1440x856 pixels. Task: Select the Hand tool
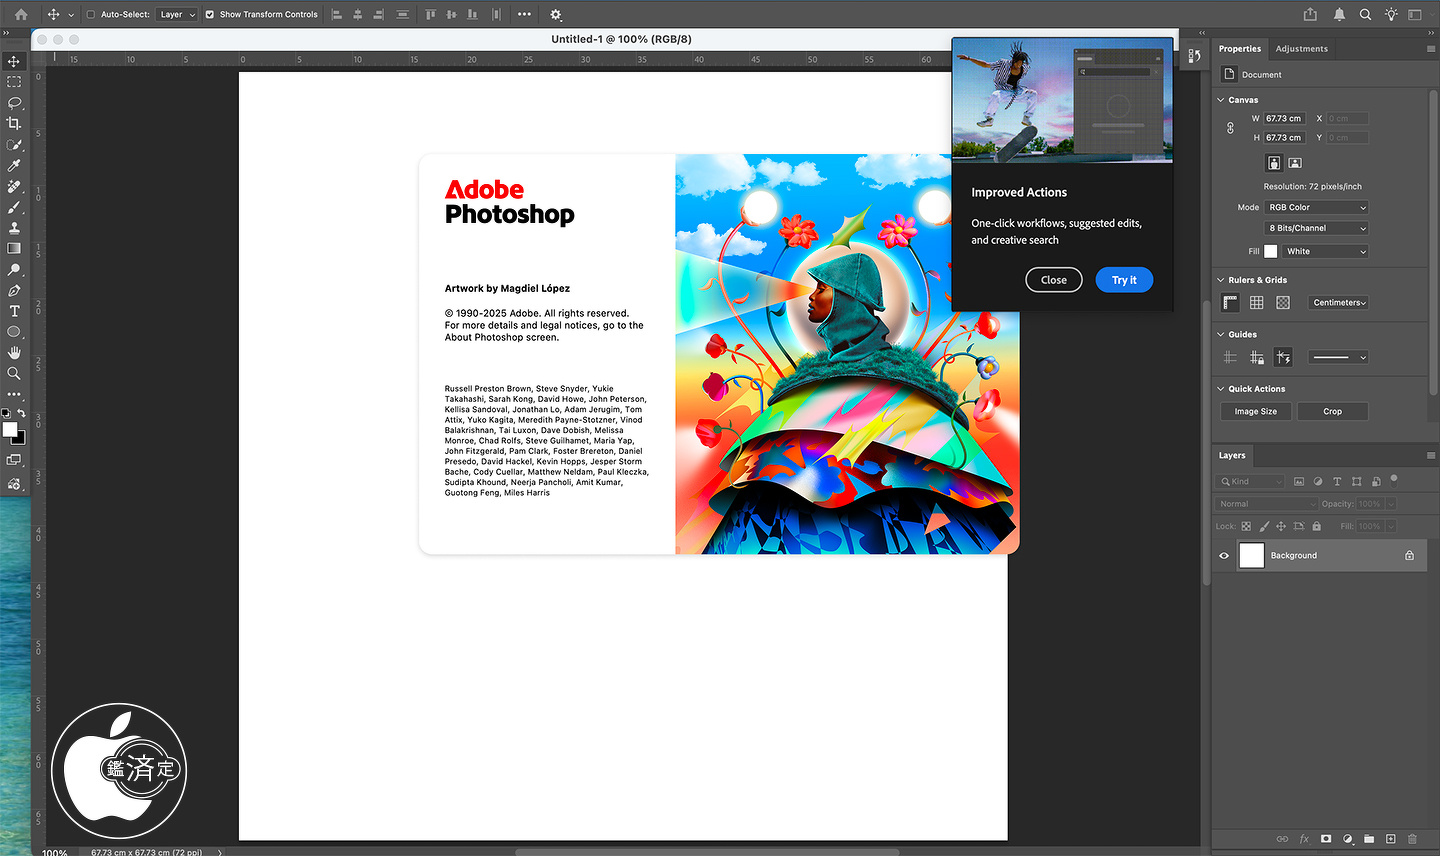[x=14, y=353]
